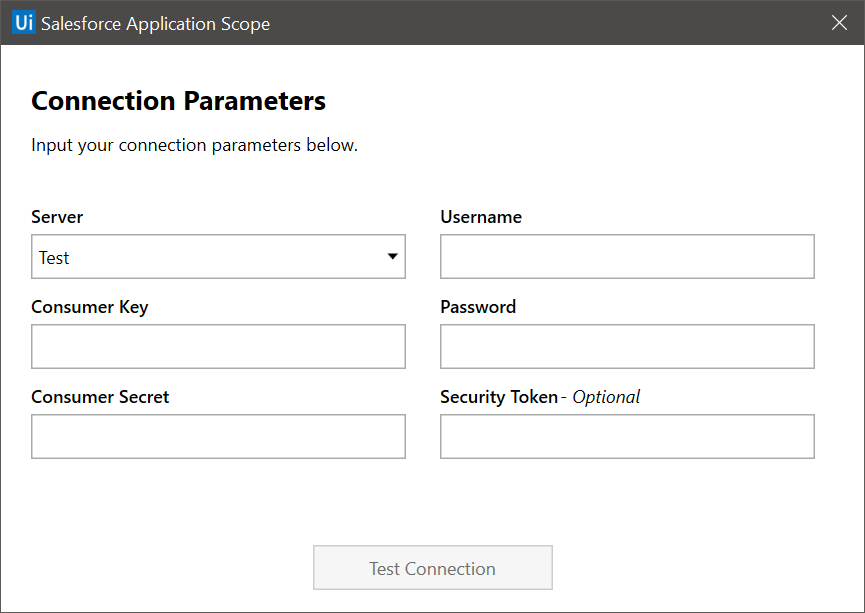Click the UiPath logo in title bar
This screenshot has height=613, width=865.
click(24, 23)
